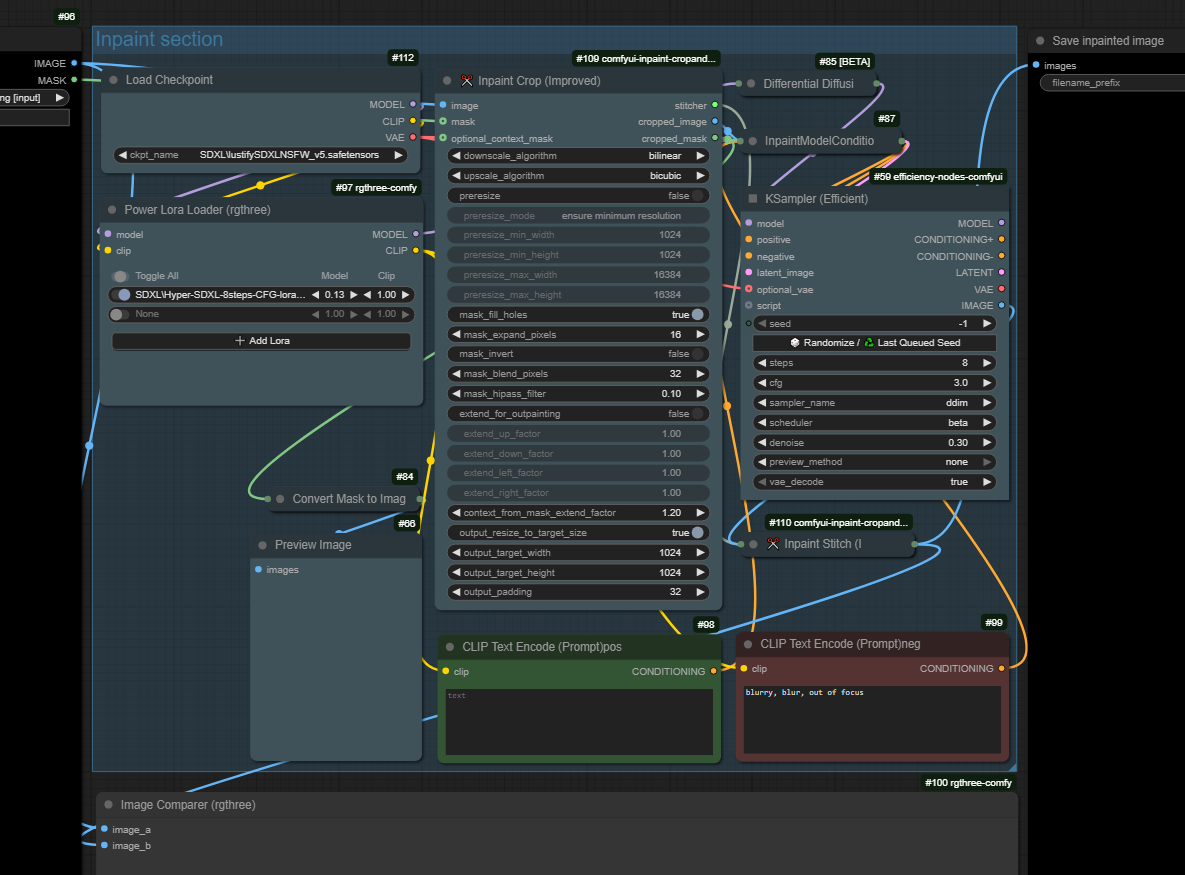This screenshot has width=1185, height=875.
Task: Click the LATENT output port on KSampler
Action: click(x=1001, y=272)
